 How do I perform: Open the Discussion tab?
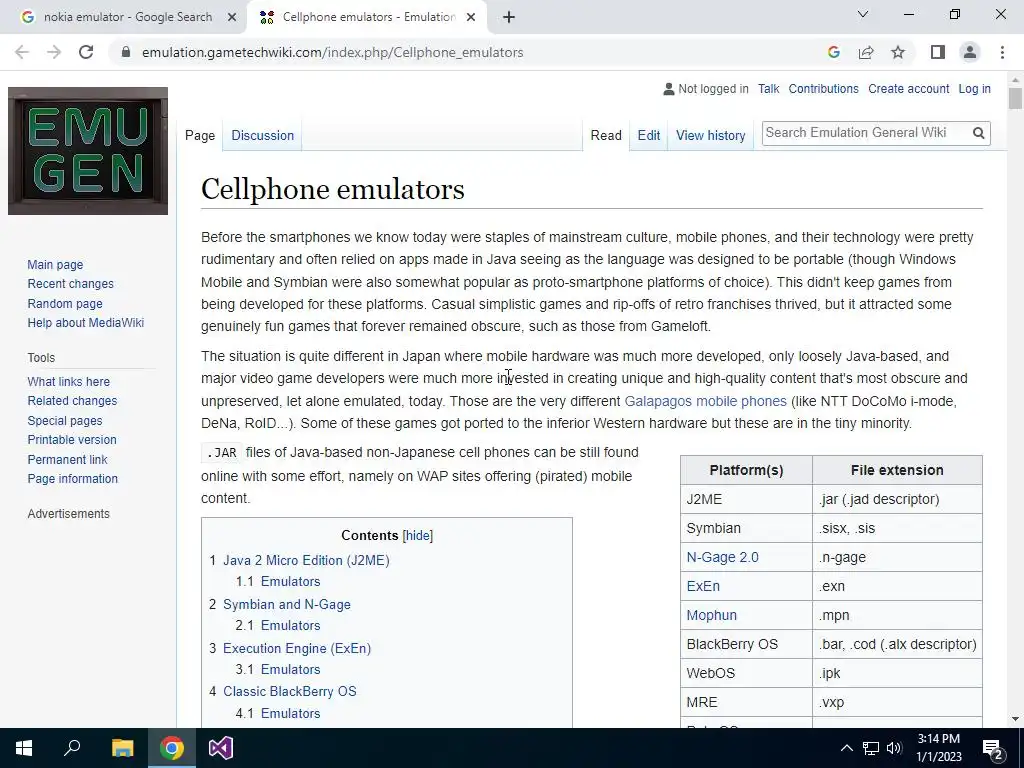pos(263,135)
